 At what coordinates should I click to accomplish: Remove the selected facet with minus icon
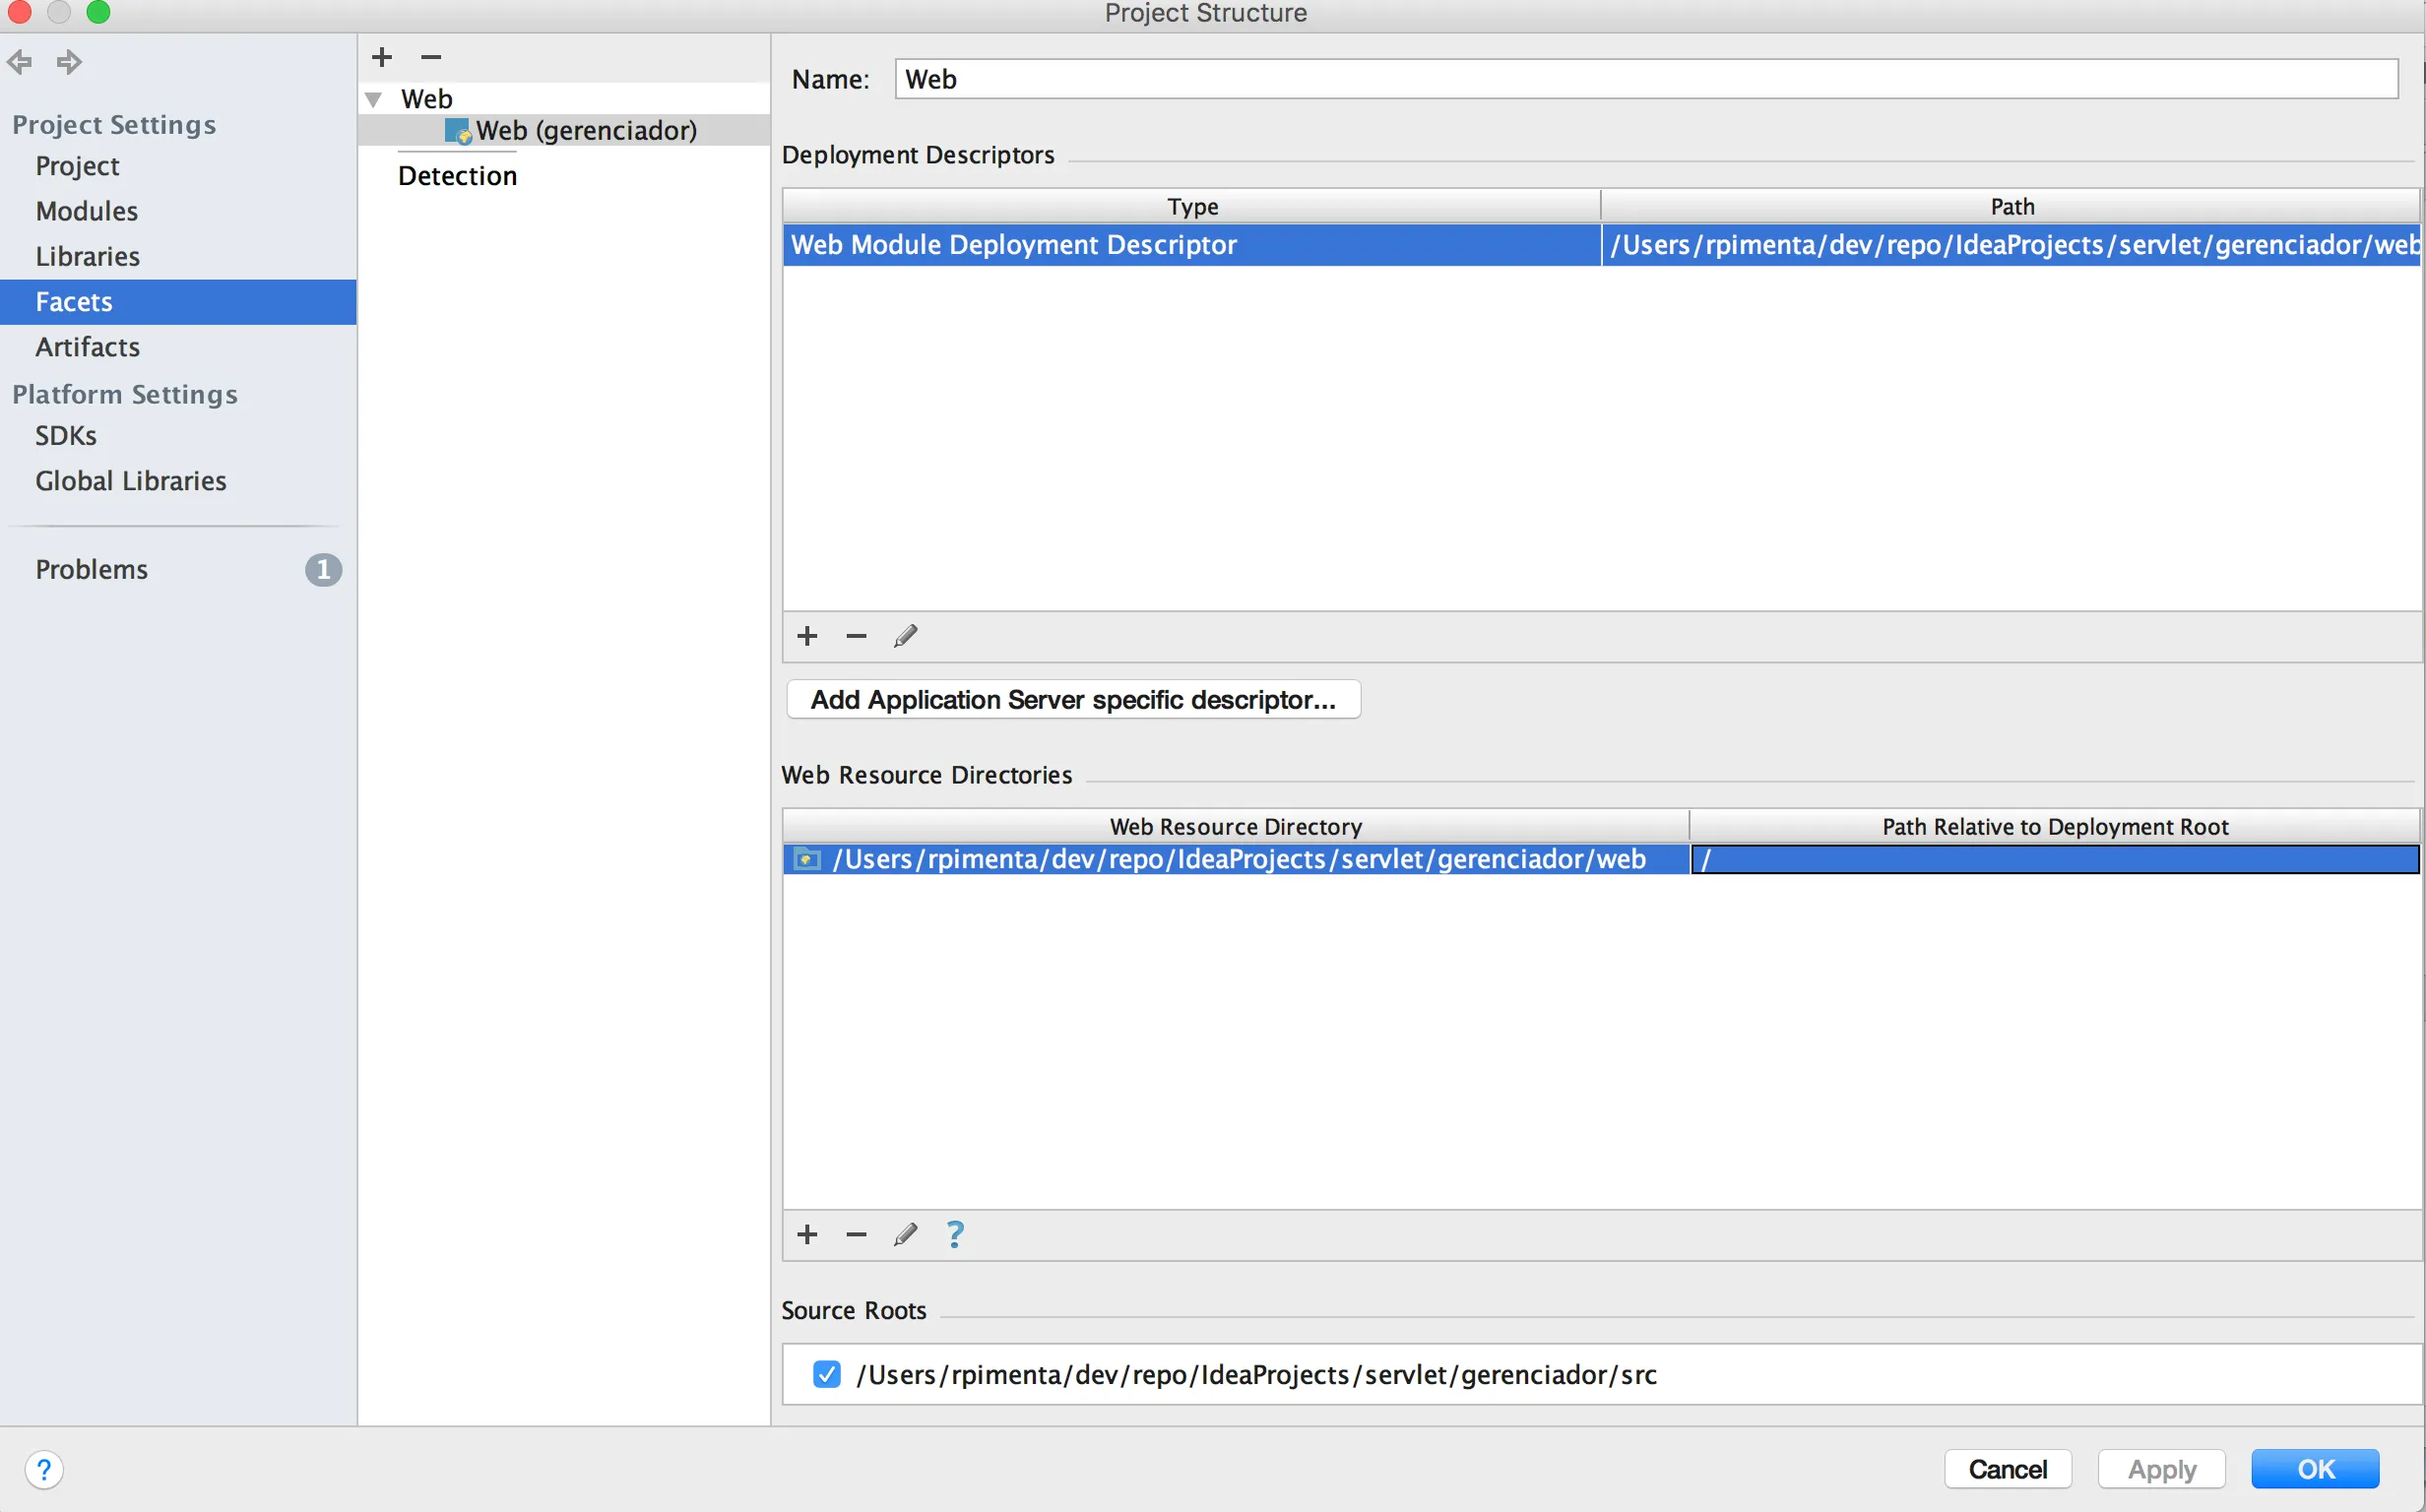pyautogui.click(x=431, y=57)
